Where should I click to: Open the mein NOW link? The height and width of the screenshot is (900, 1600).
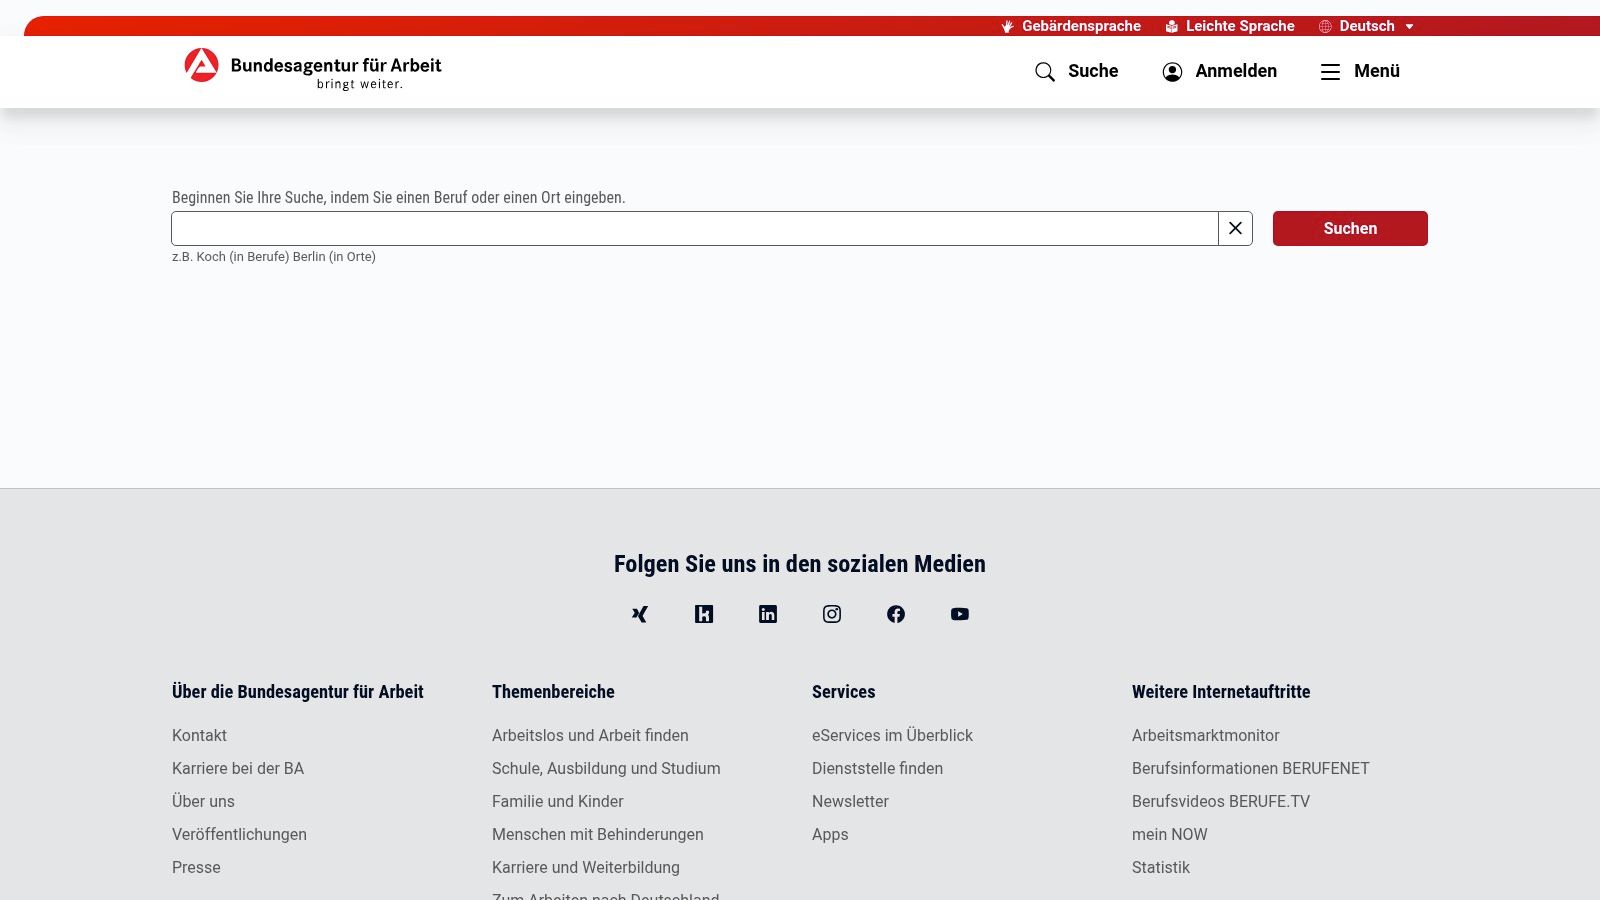(1169, 834)
